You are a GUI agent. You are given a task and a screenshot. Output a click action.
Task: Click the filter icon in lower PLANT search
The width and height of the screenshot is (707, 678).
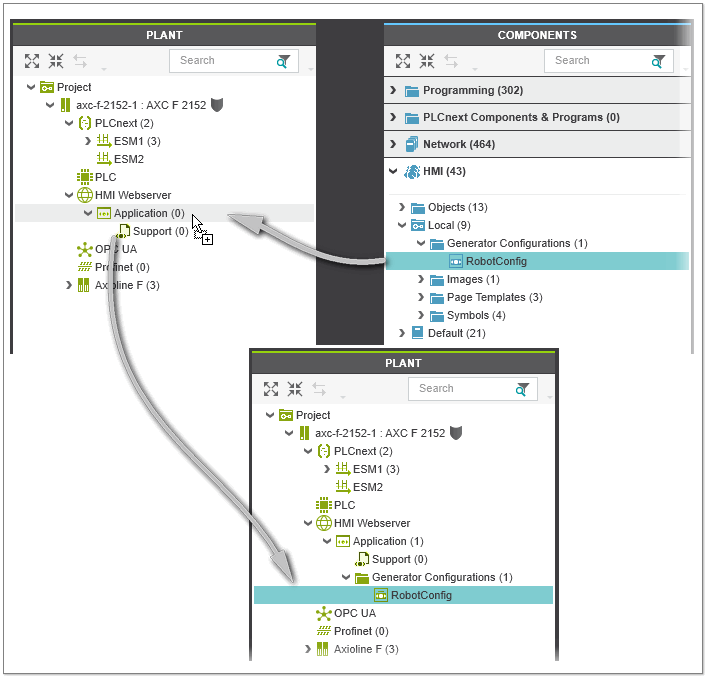522,389
